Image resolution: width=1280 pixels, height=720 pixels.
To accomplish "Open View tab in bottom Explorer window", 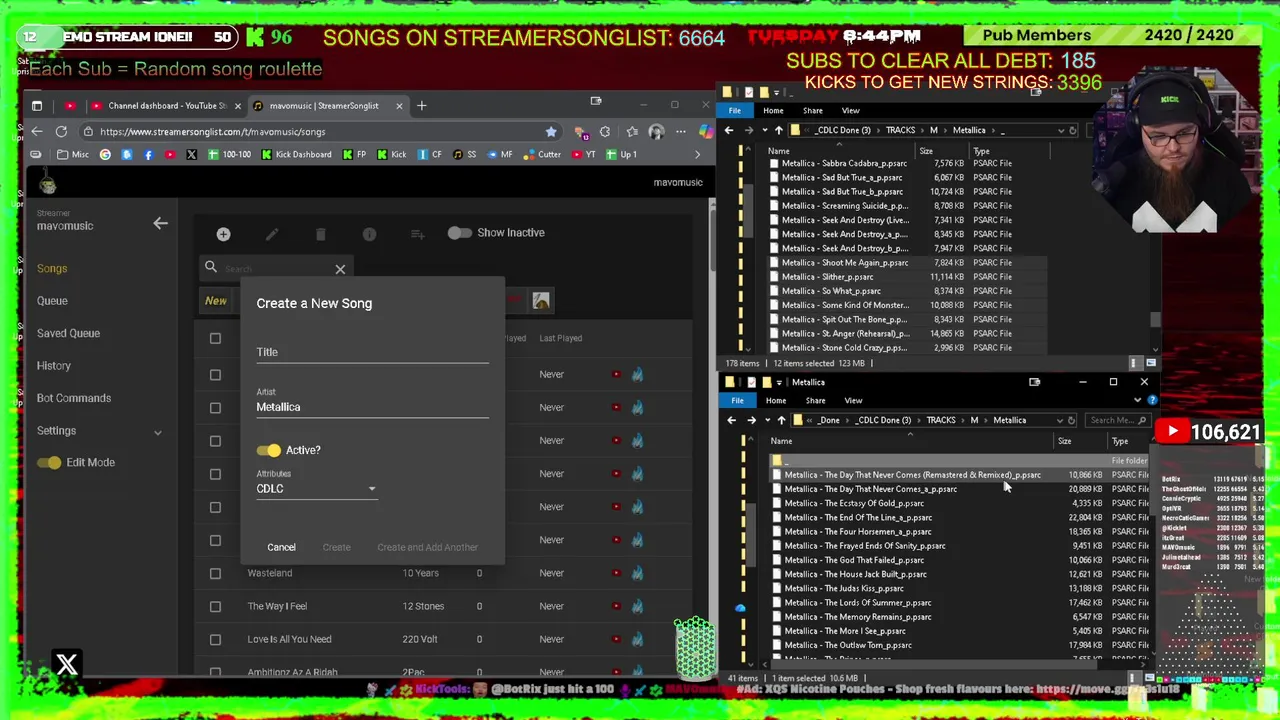I will coord(853,400).
